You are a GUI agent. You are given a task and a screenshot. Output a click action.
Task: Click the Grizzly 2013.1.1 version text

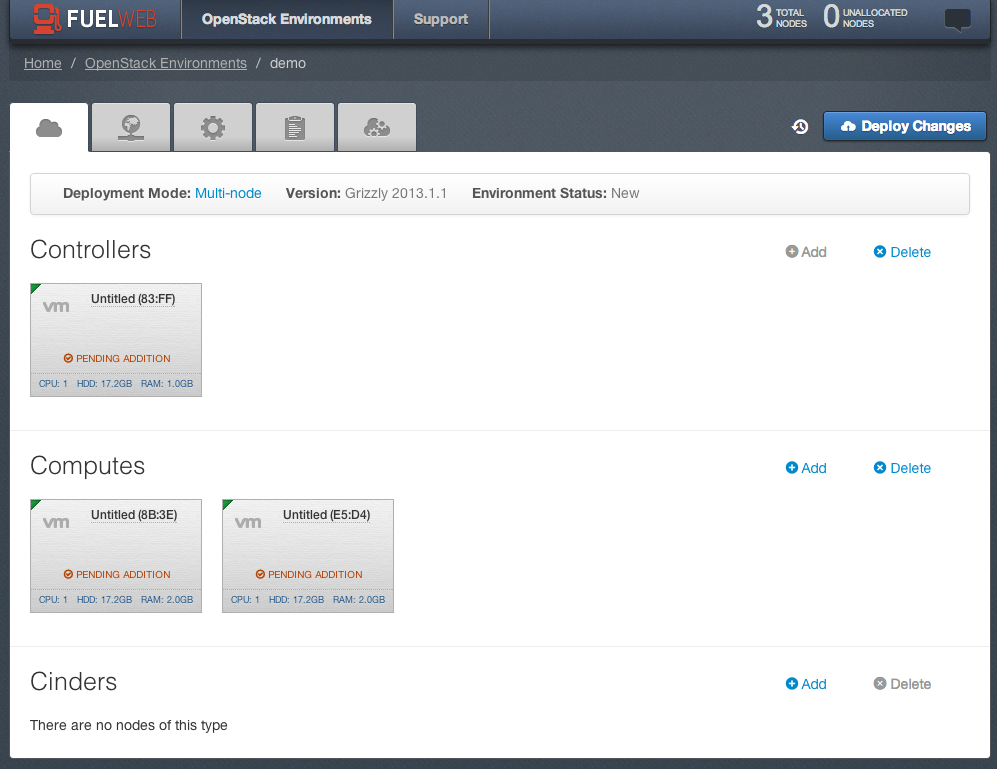click(x=395, y=193)
